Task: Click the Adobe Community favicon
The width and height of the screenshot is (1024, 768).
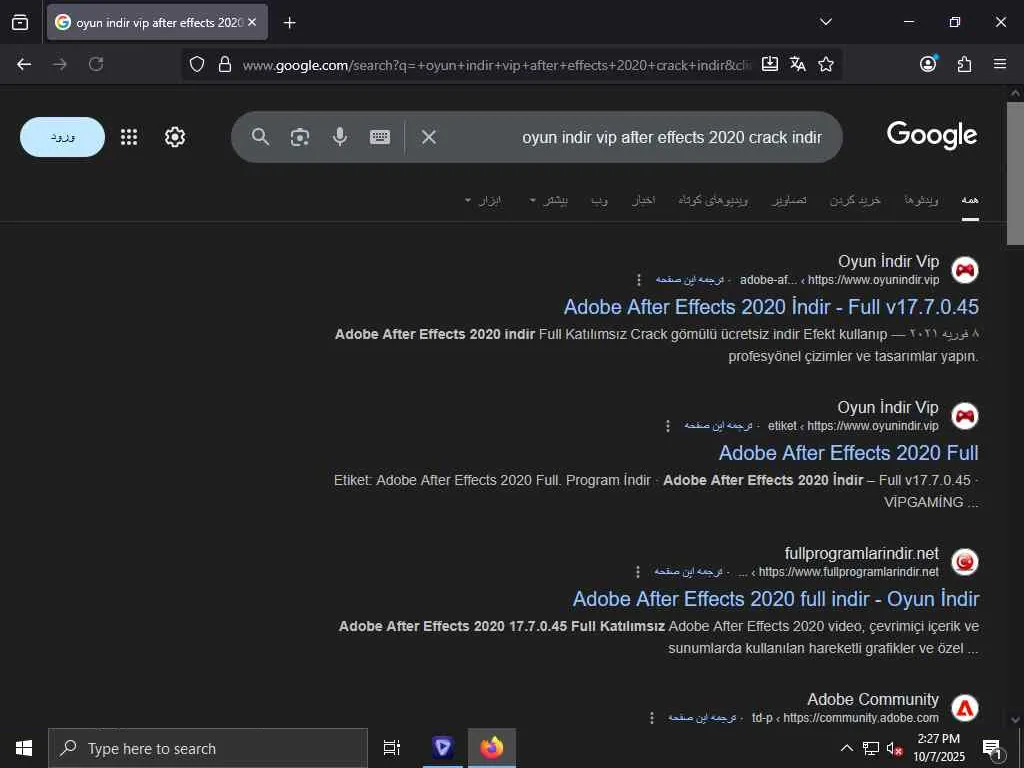Action: point(965,708)
